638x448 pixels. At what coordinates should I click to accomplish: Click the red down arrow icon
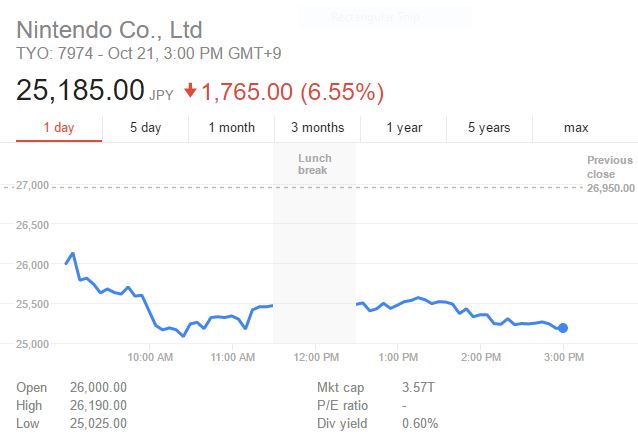point(190,92)
